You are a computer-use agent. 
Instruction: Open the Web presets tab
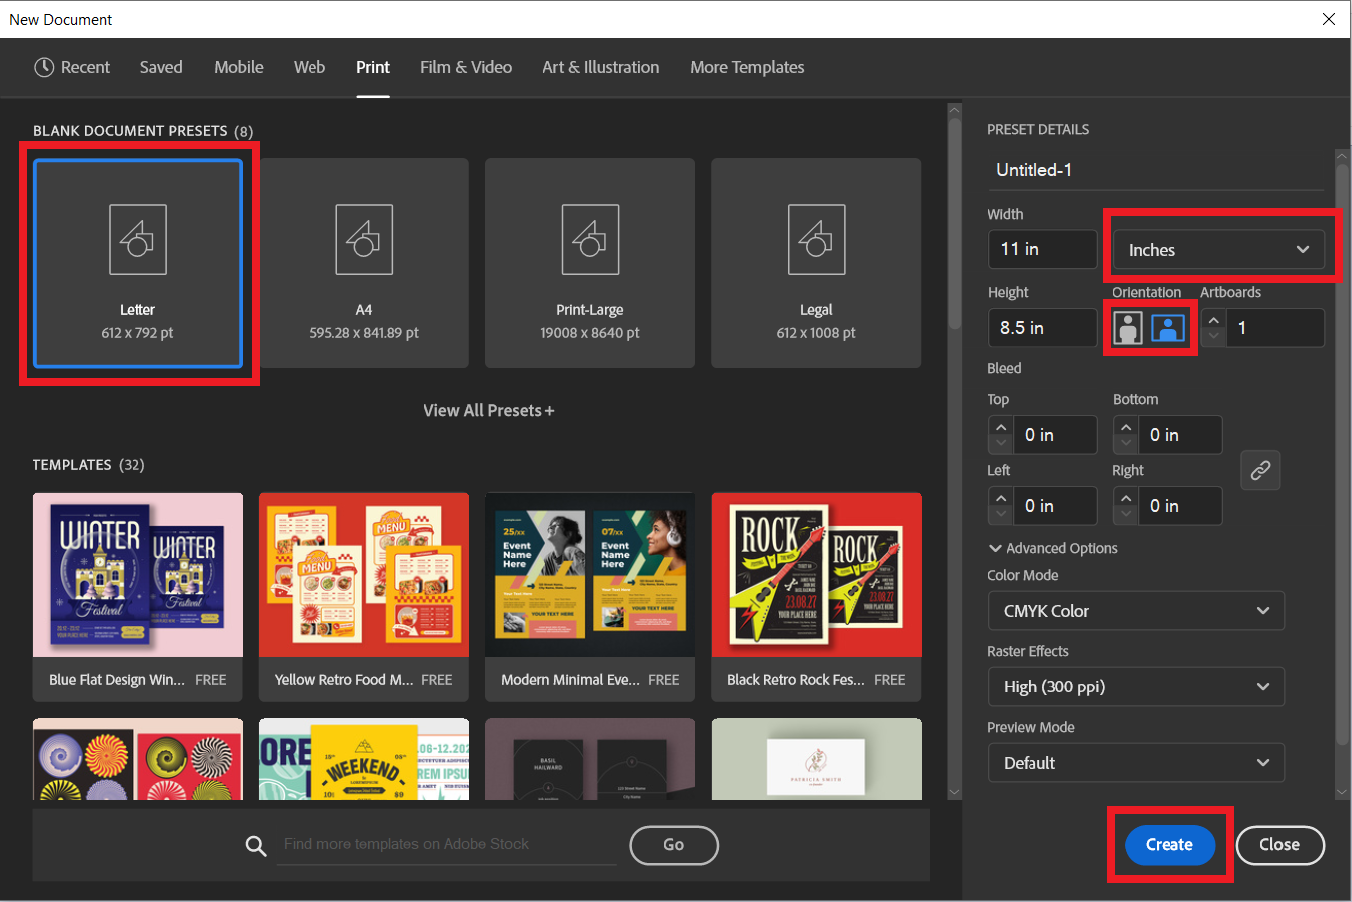(x=309, y=67)
